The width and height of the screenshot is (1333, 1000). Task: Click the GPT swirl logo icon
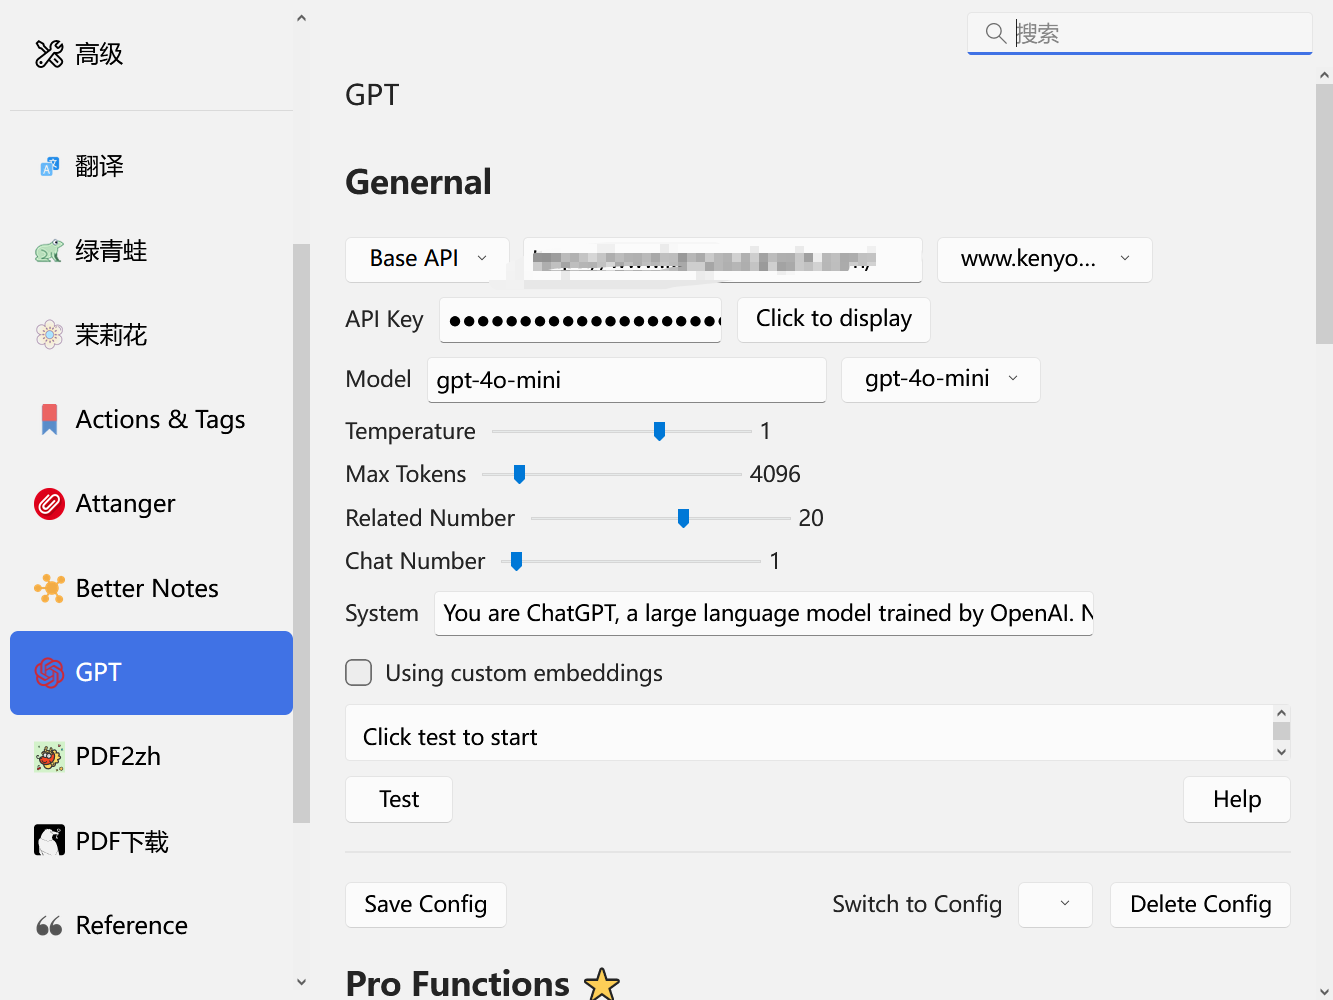pyautogui.click(x=49, y=673)
